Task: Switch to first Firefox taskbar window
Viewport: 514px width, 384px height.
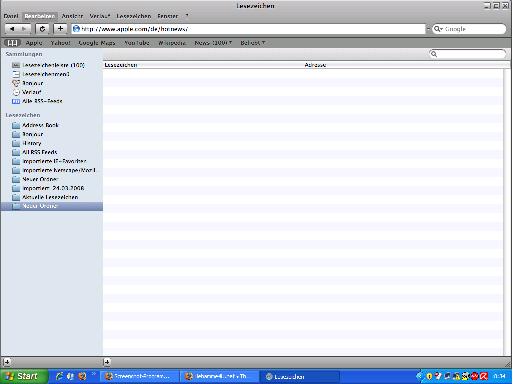Action: coord(139,377)
